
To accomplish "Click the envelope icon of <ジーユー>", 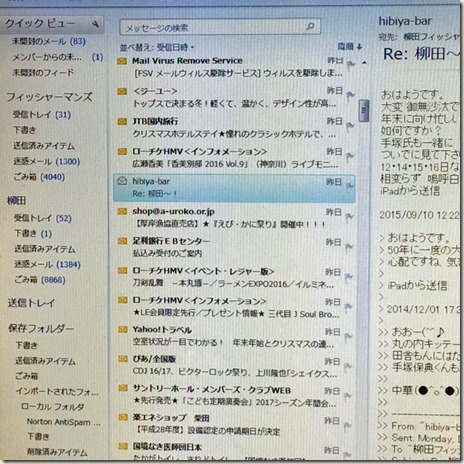I will pos(122,91).
